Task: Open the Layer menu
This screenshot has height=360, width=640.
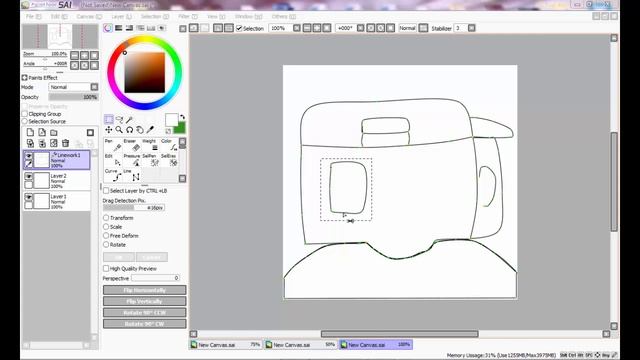Action: pyautogui.click(x=122, y=16)
